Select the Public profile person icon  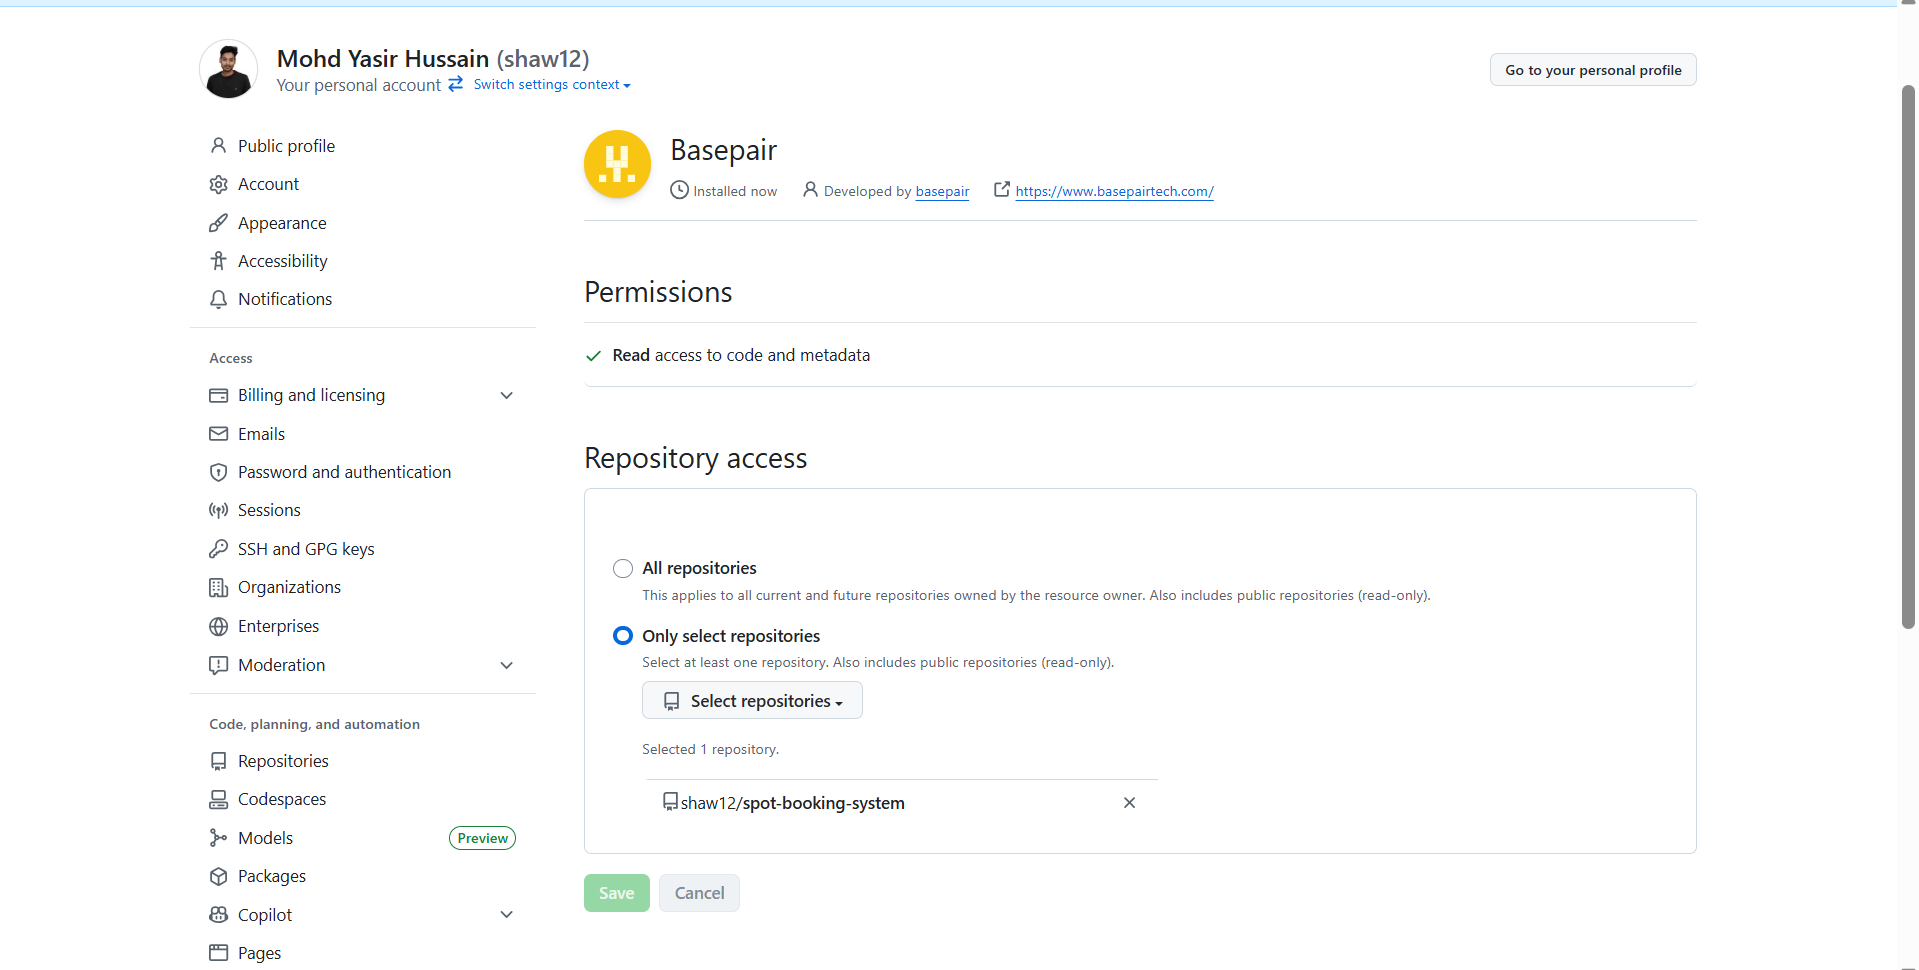(218, 145)
